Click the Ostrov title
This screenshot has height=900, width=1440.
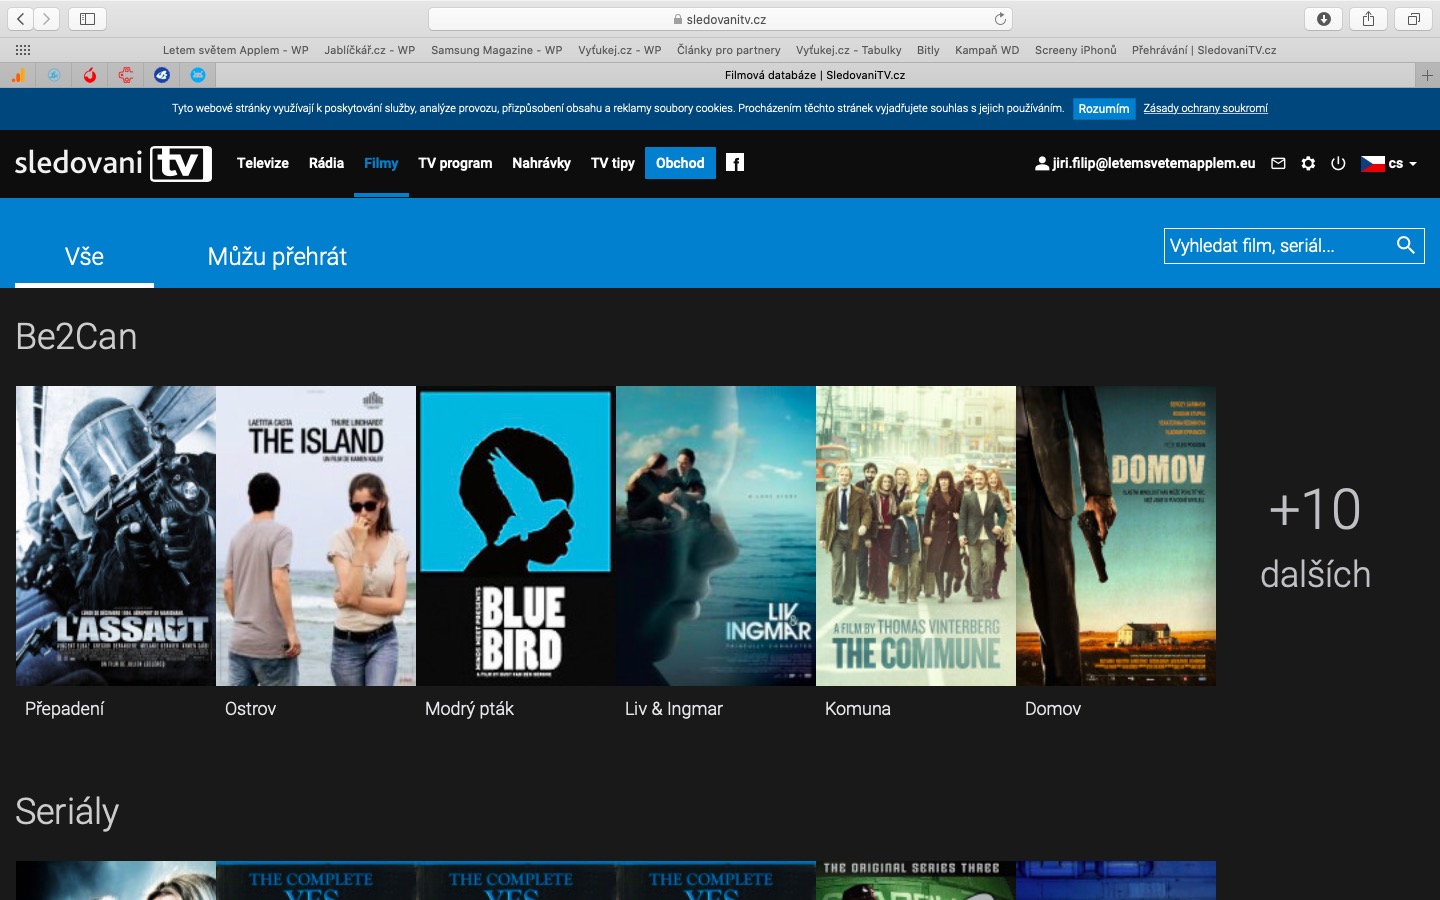pyautogui.click(x=250, y=709)
